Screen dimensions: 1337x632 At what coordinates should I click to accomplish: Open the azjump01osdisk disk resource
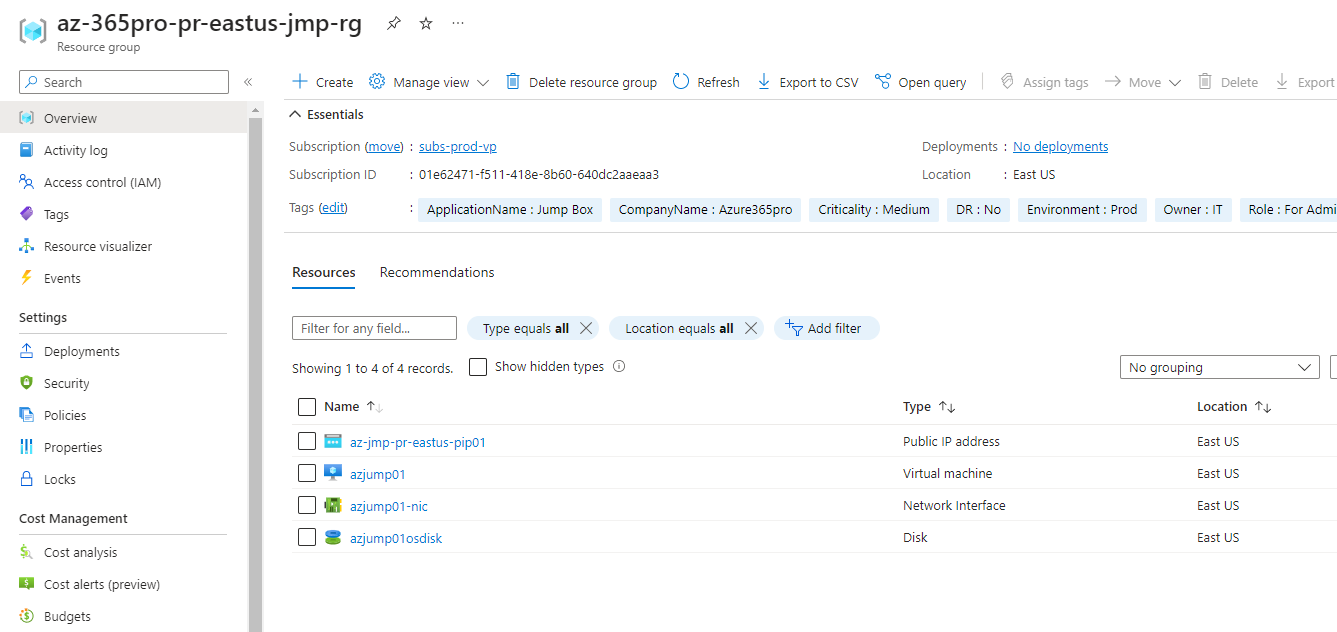396,538
